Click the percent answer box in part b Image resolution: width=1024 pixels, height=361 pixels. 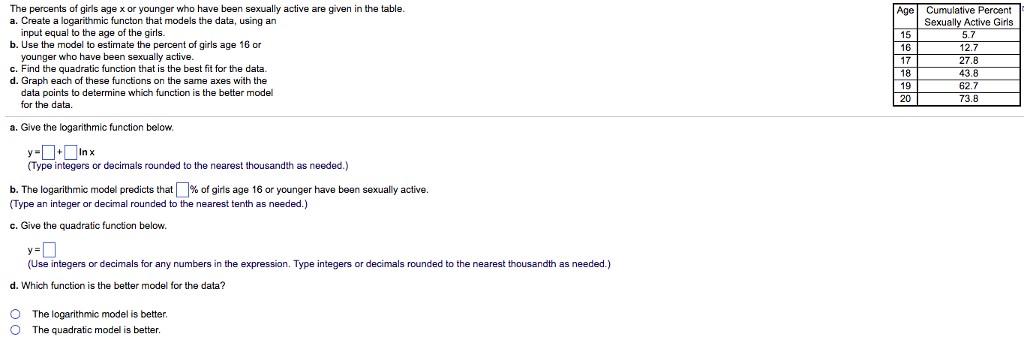point(182,190)
